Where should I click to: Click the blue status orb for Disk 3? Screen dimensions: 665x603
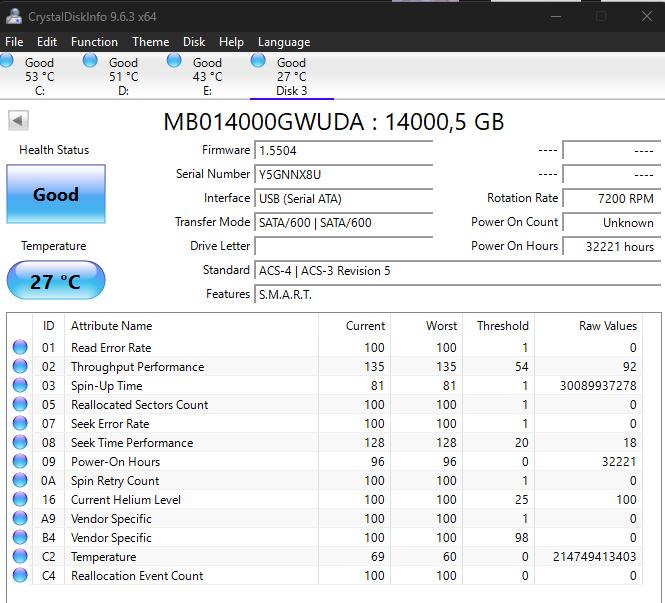coord(258,61)
